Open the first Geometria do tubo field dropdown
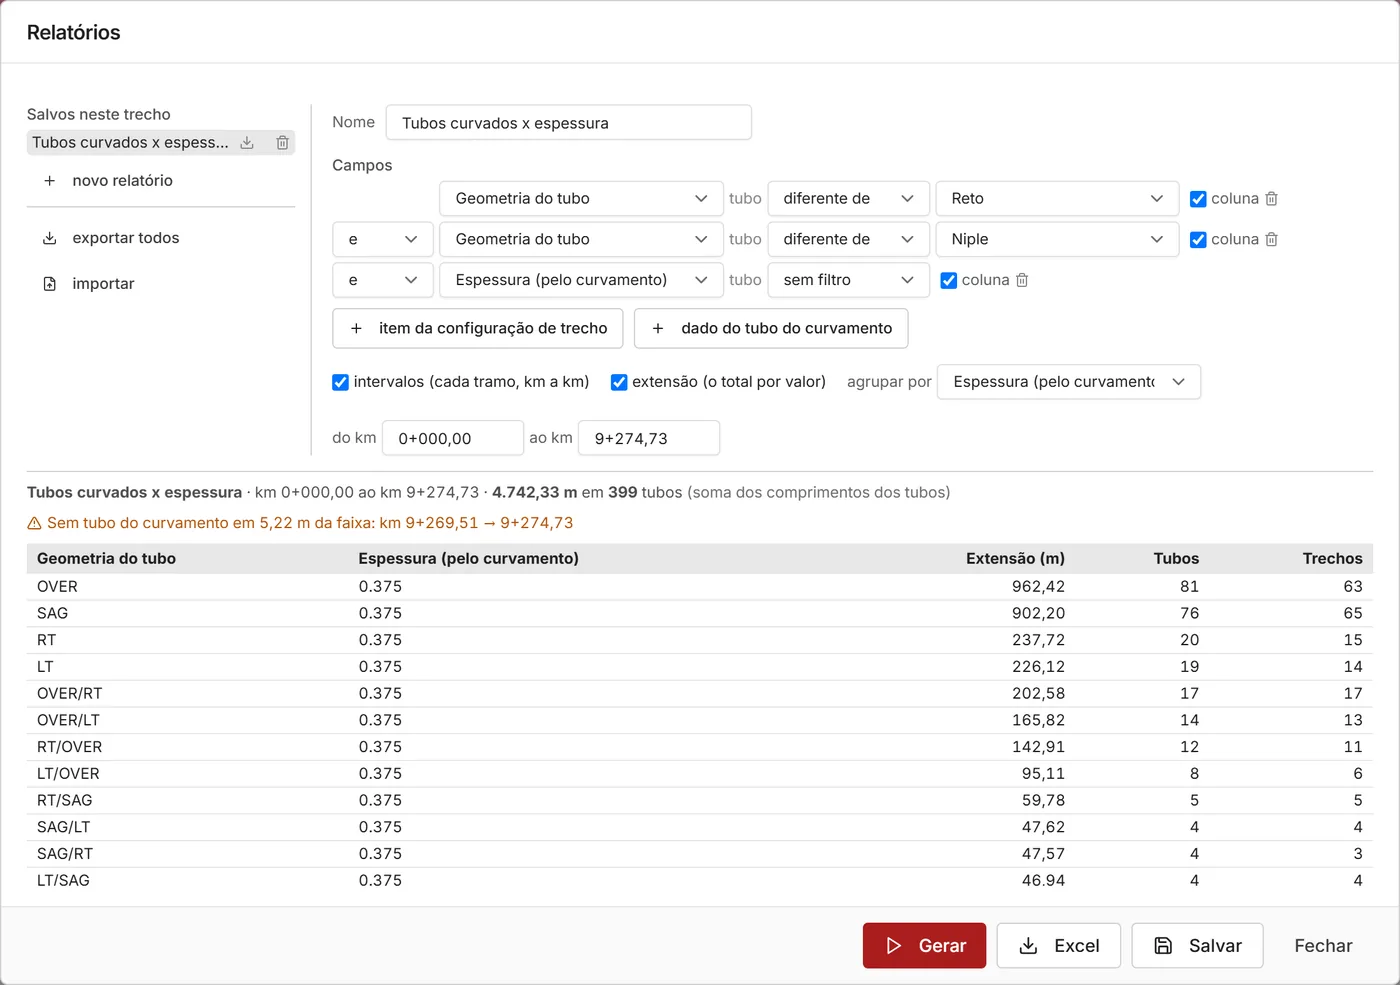 581,199
